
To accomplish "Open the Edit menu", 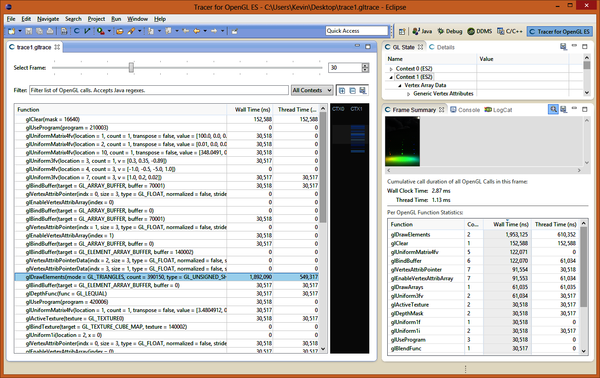I will (26, 19).
